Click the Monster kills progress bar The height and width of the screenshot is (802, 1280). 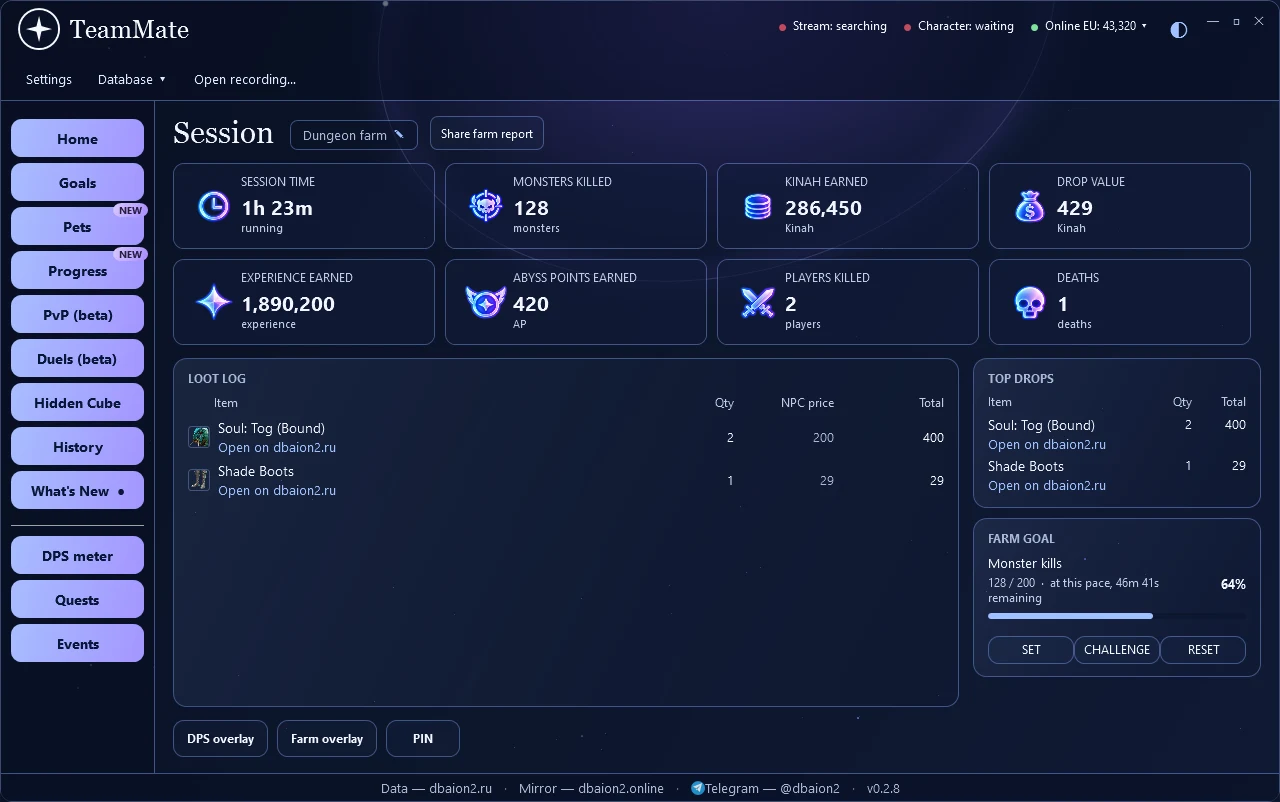pos(1117,616)
